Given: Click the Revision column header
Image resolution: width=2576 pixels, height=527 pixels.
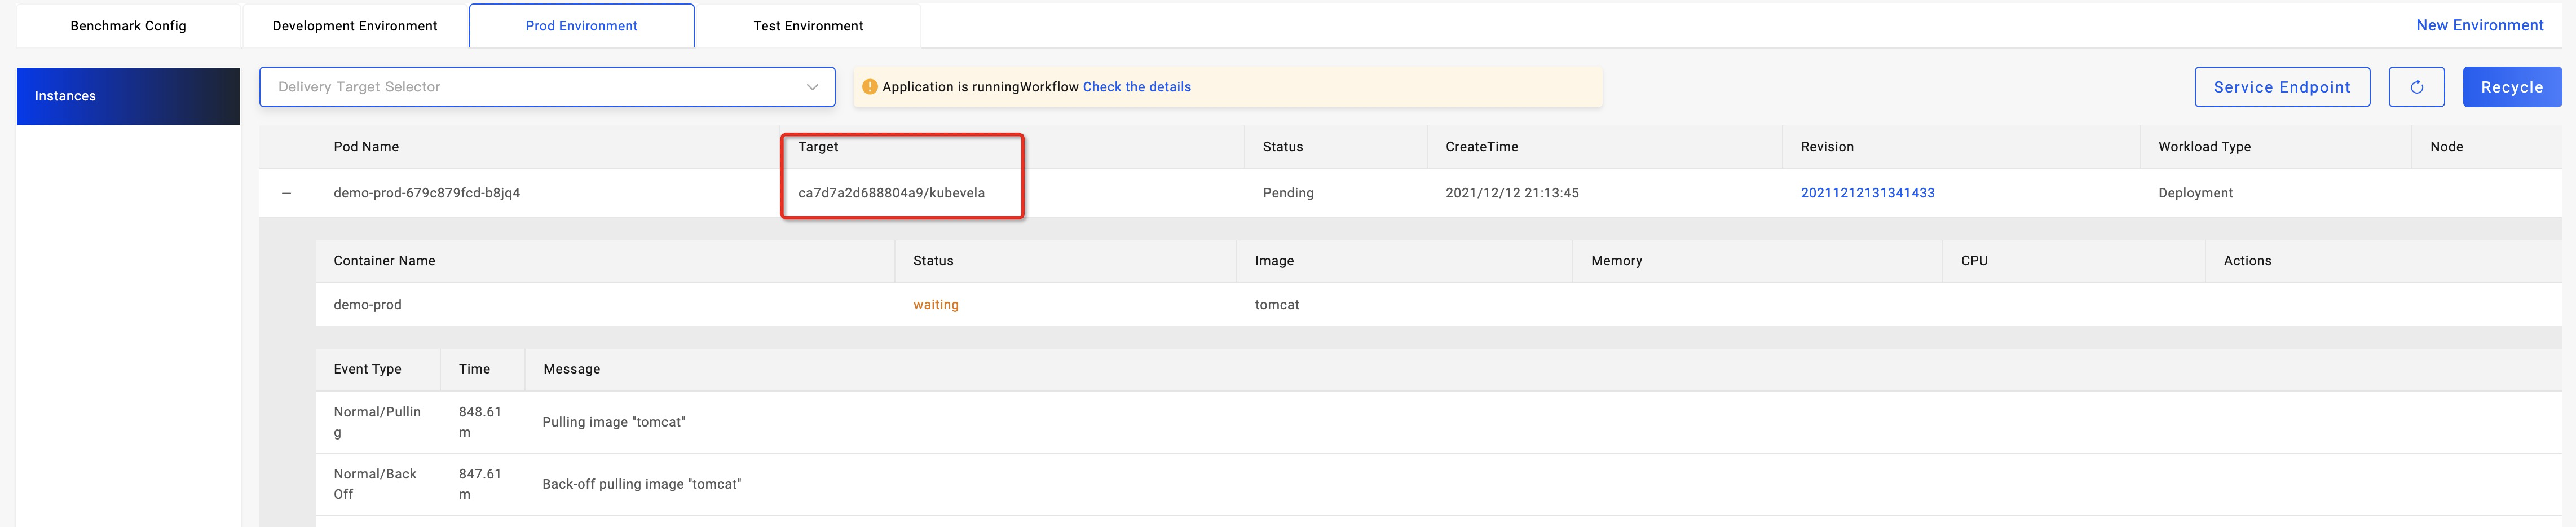Looking at the screenshot, I should point(1827,147).
